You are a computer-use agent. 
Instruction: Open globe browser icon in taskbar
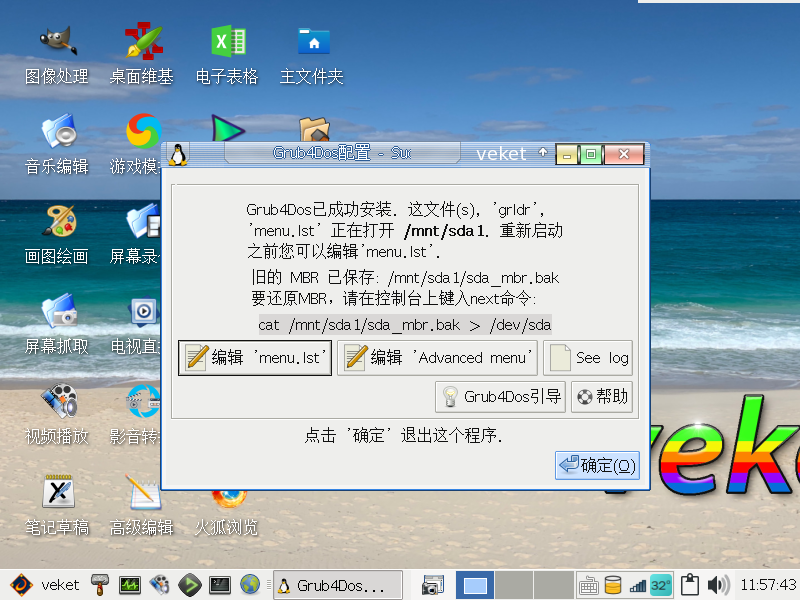(250, 585)
